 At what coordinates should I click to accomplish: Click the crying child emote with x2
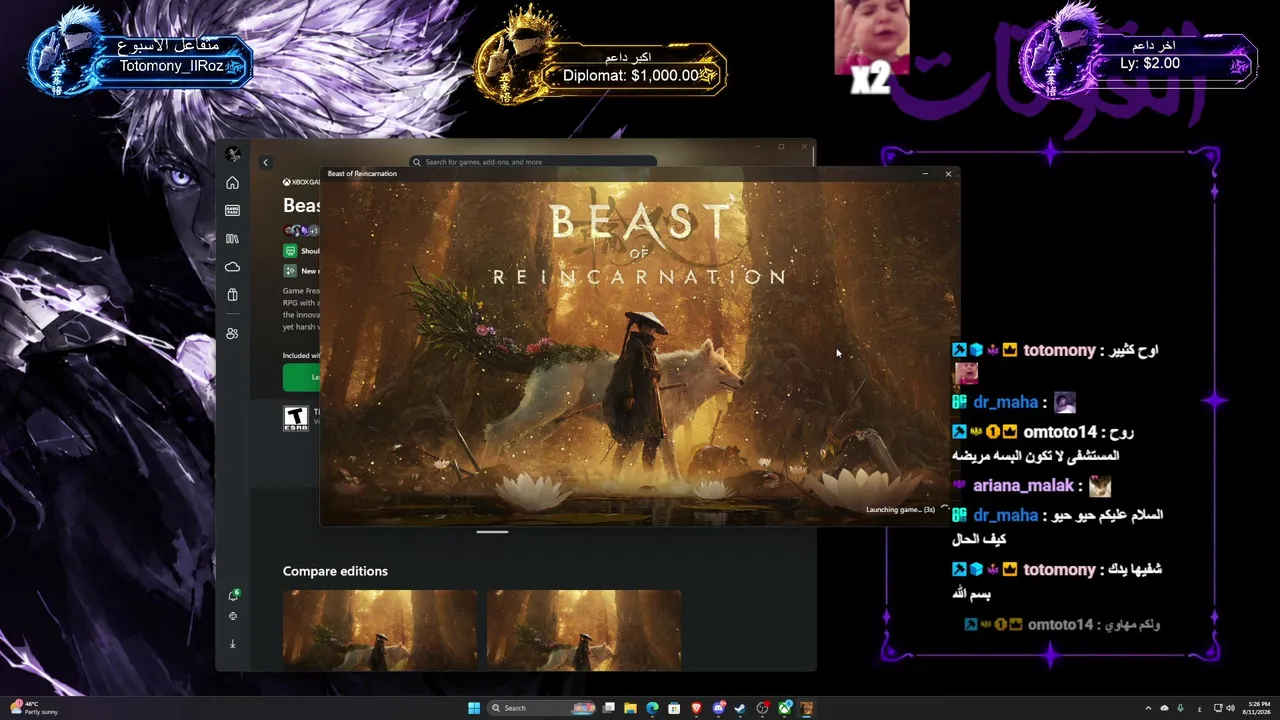(x=872, y=46)
